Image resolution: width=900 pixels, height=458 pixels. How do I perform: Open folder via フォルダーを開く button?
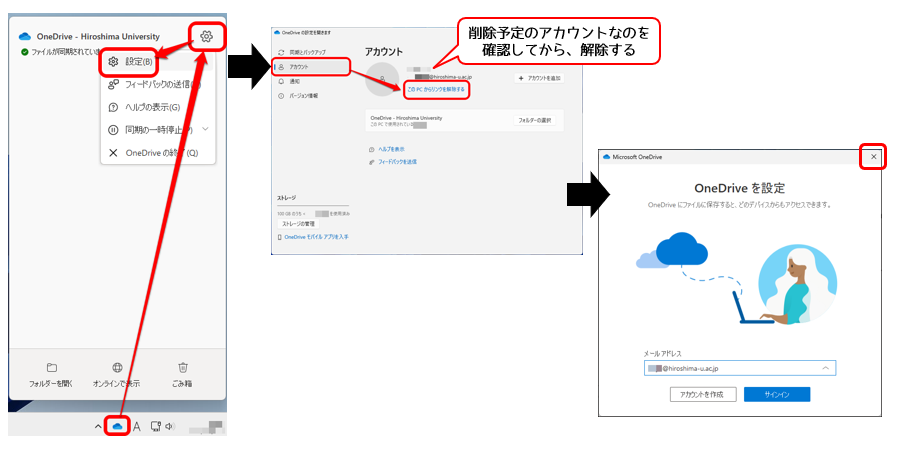pos(51,375)
